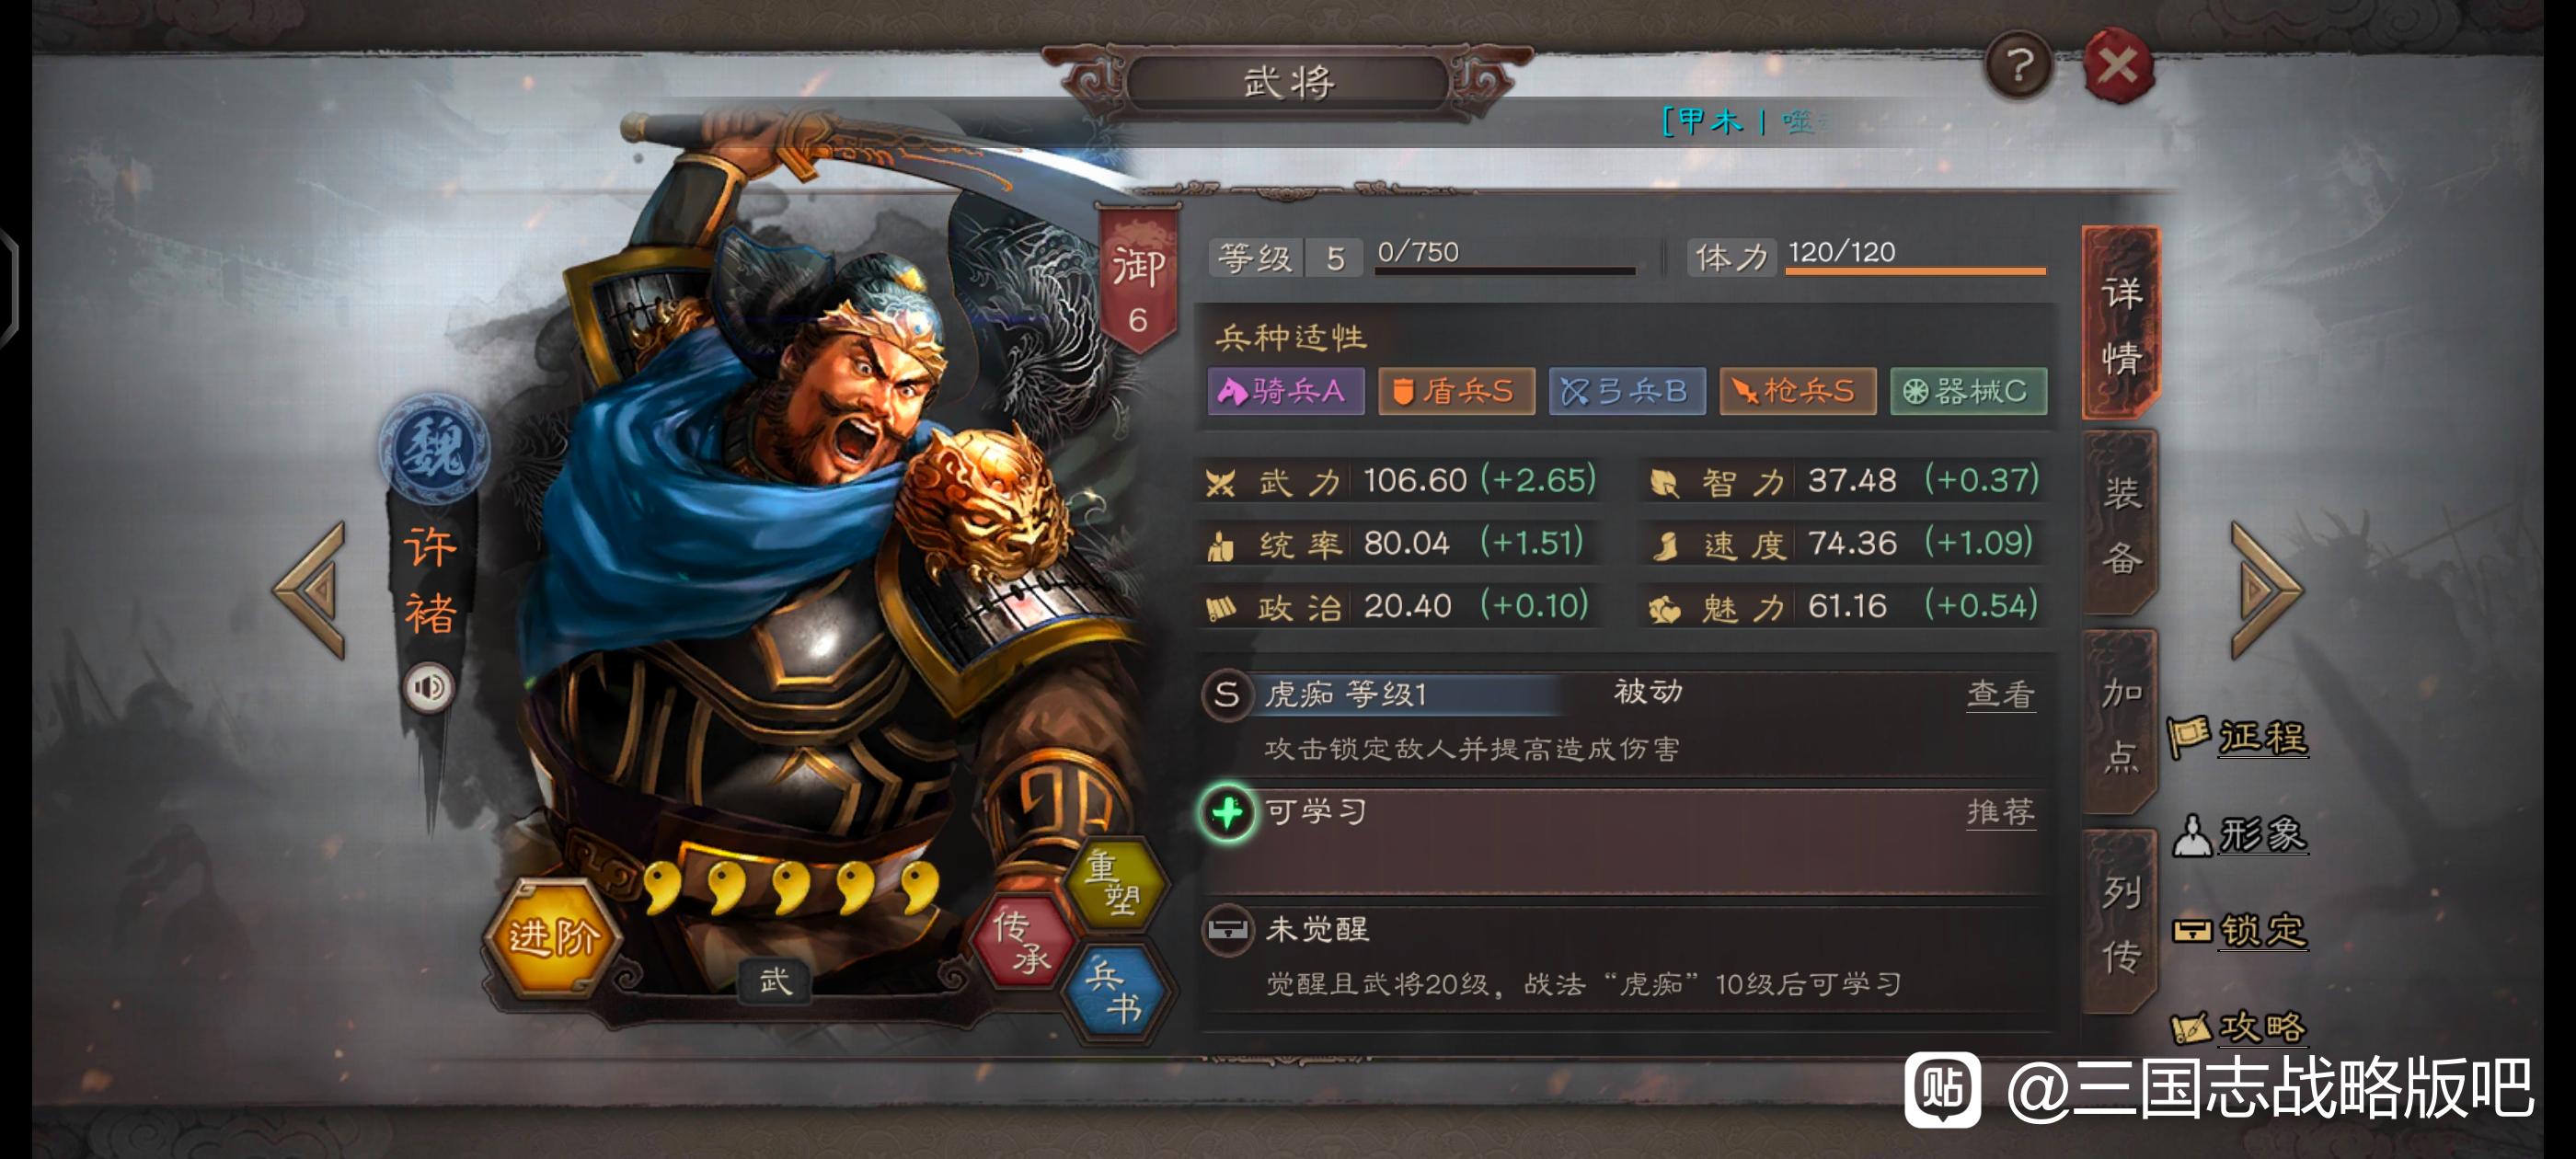This screenshot has height=1159, width=2576.
Task: Open the help question mark icon
Action: pyautogui.click(x=2018, y=67)
